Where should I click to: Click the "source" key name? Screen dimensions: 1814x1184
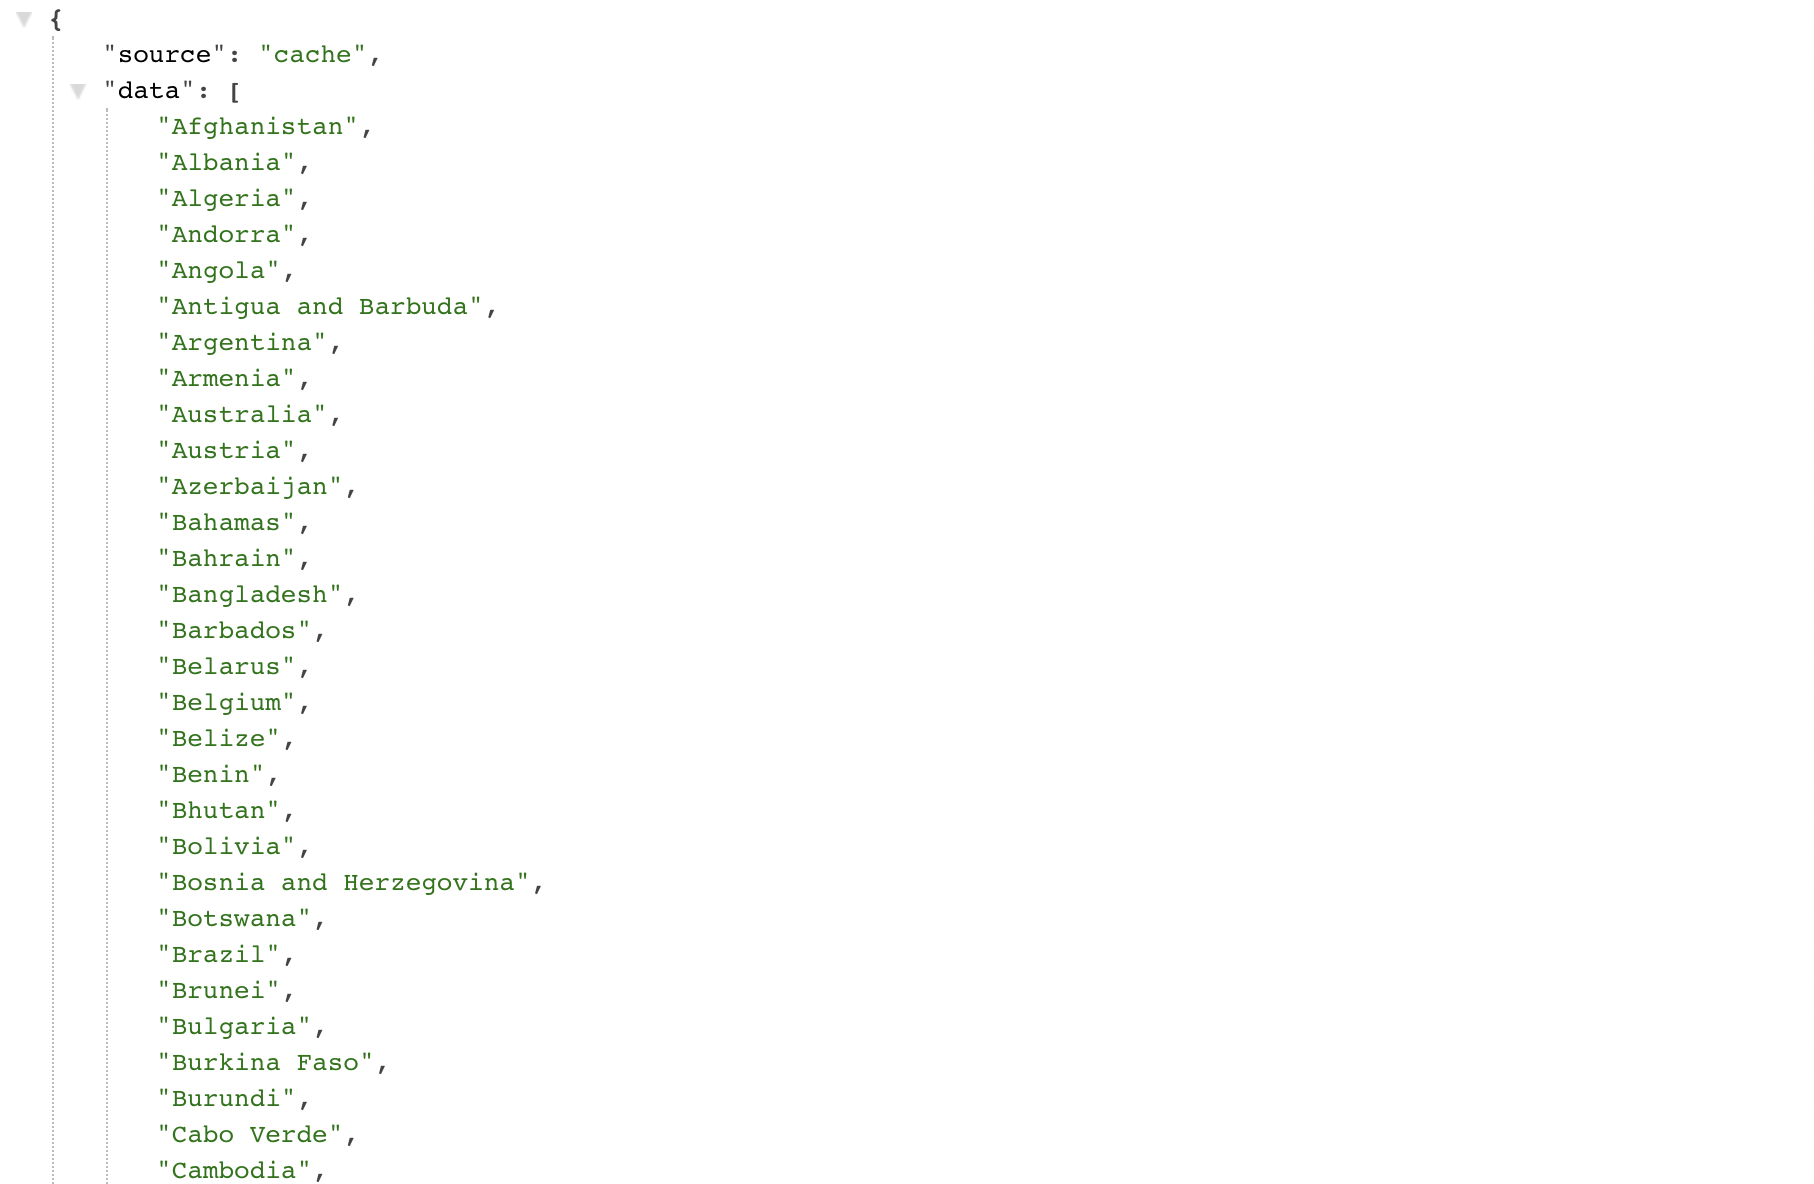click(x=165, y=55)
